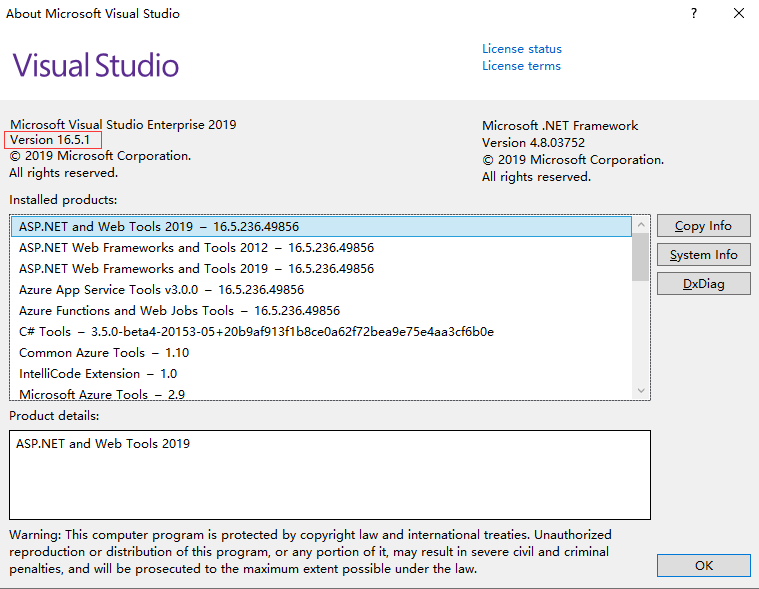
Task: Launch DxDiag from the button
Action: [703, 284]
